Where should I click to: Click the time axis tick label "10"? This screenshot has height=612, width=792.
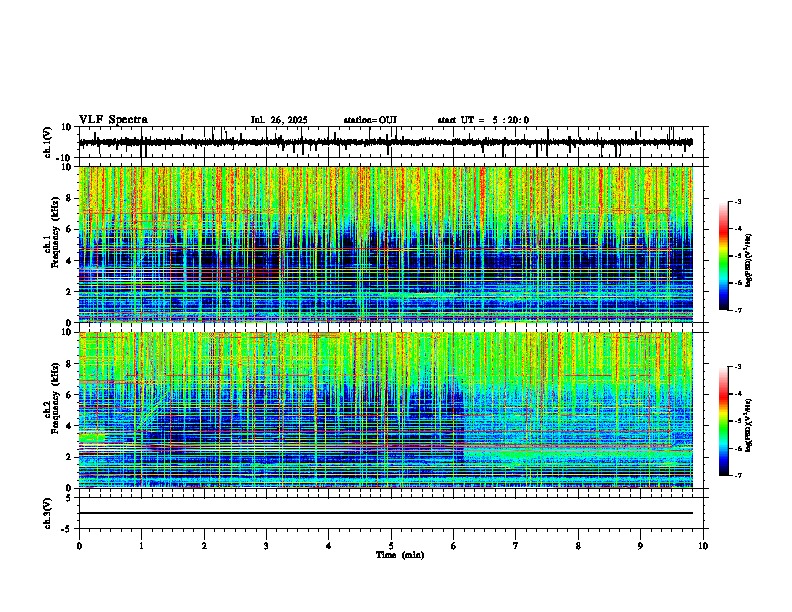click(x=703, y=546)
